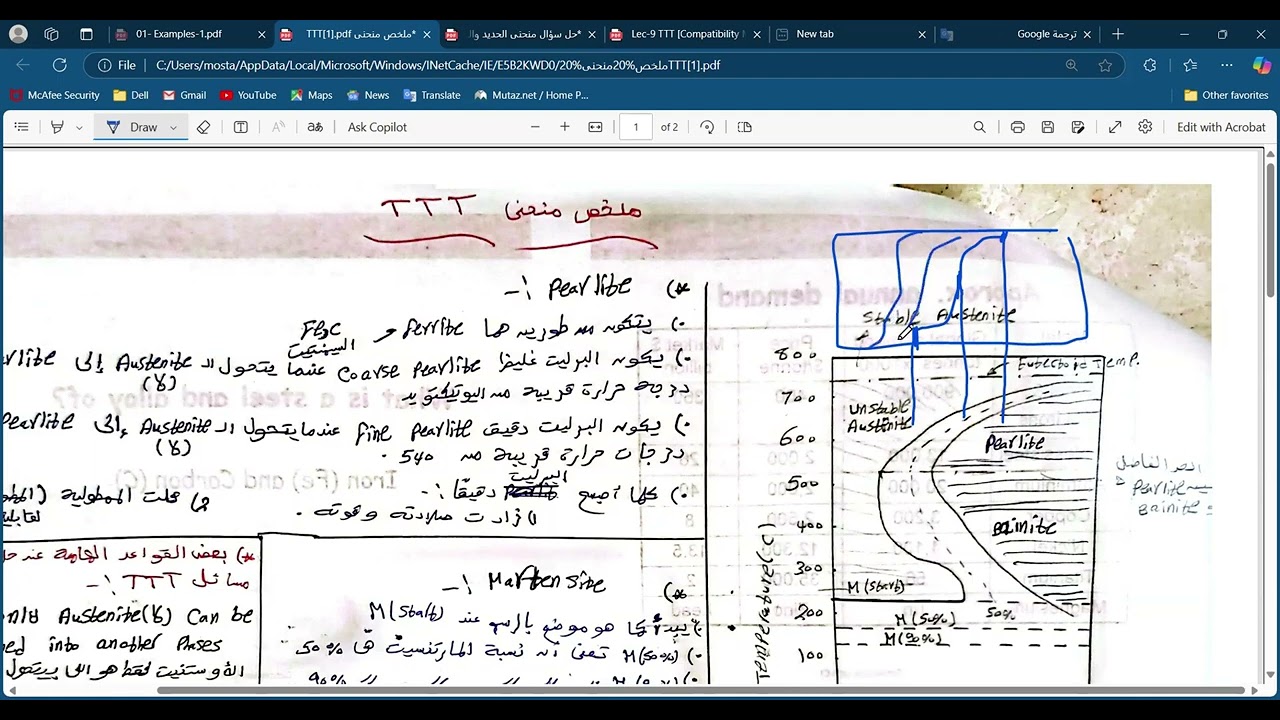Image resolution: width=1280 pixels, height=720 pixels.
Task: Select the Highlight tool
Action: pyautogui.click(x=57, y=127)
